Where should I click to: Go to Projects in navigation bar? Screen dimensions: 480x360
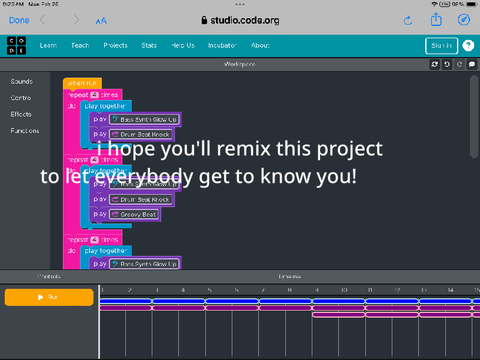pos(115,46)
